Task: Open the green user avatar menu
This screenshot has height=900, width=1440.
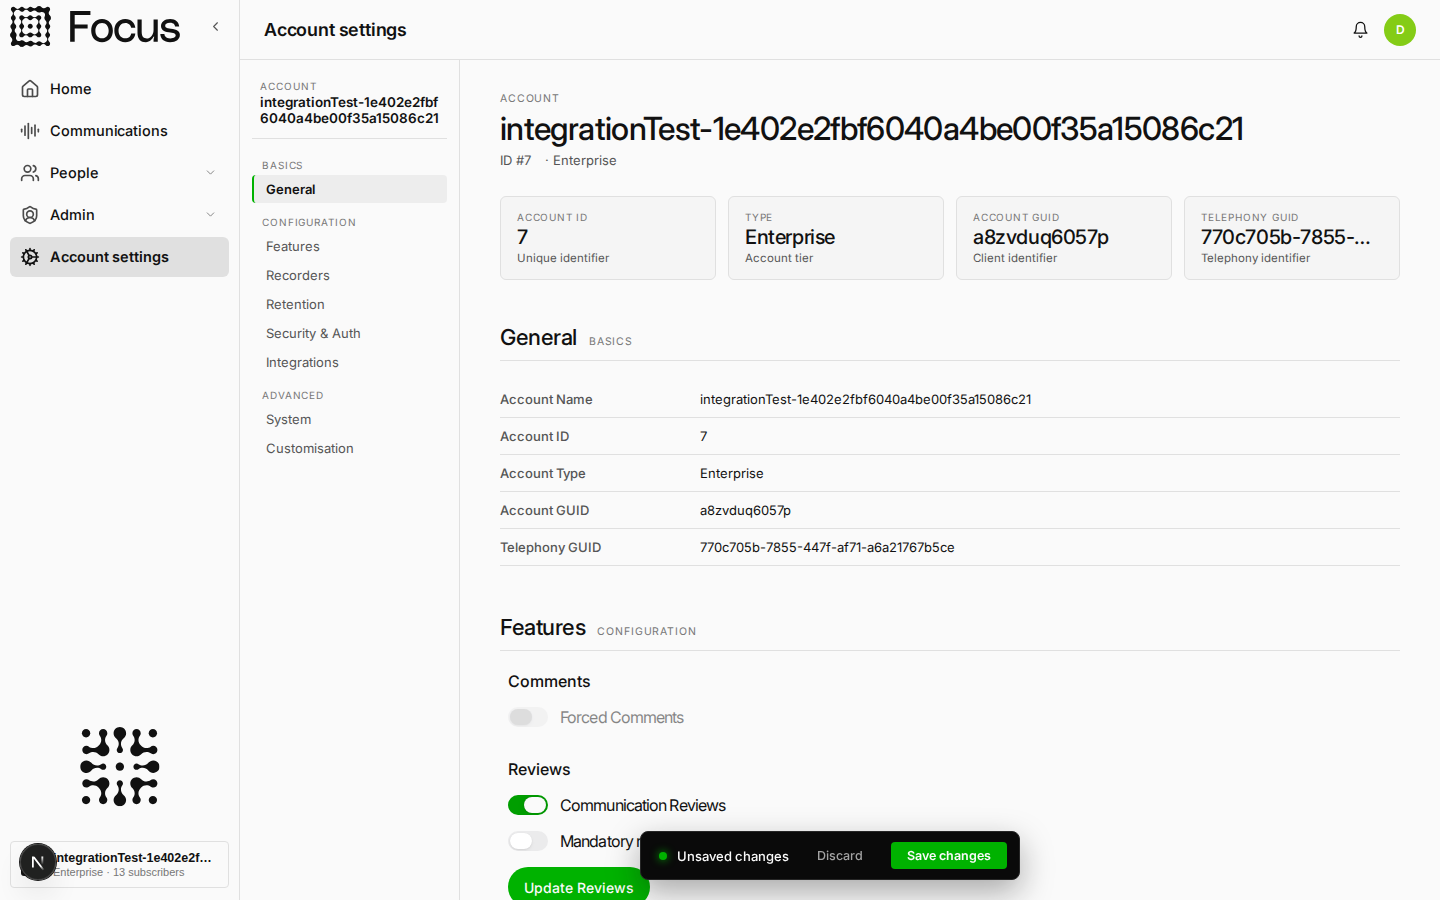Action: [1400, 30]
